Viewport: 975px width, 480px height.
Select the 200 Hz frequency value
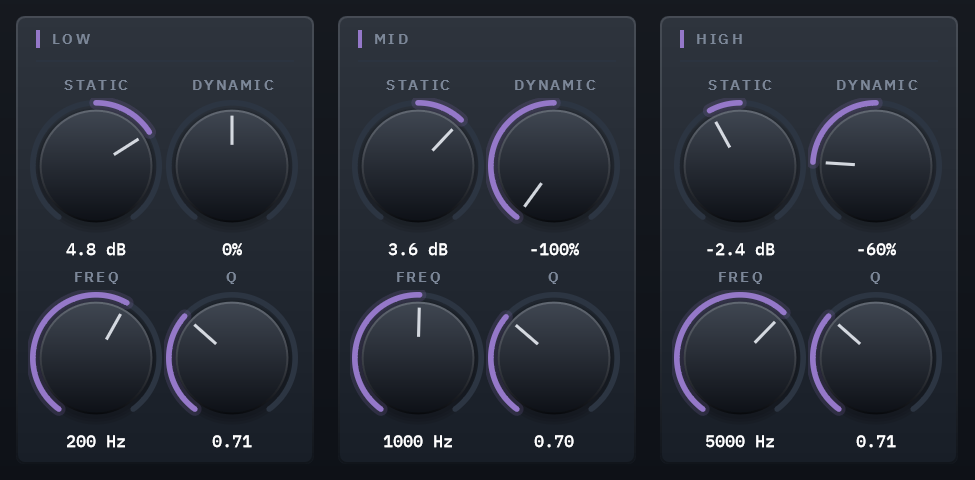(x=96, y=442)
